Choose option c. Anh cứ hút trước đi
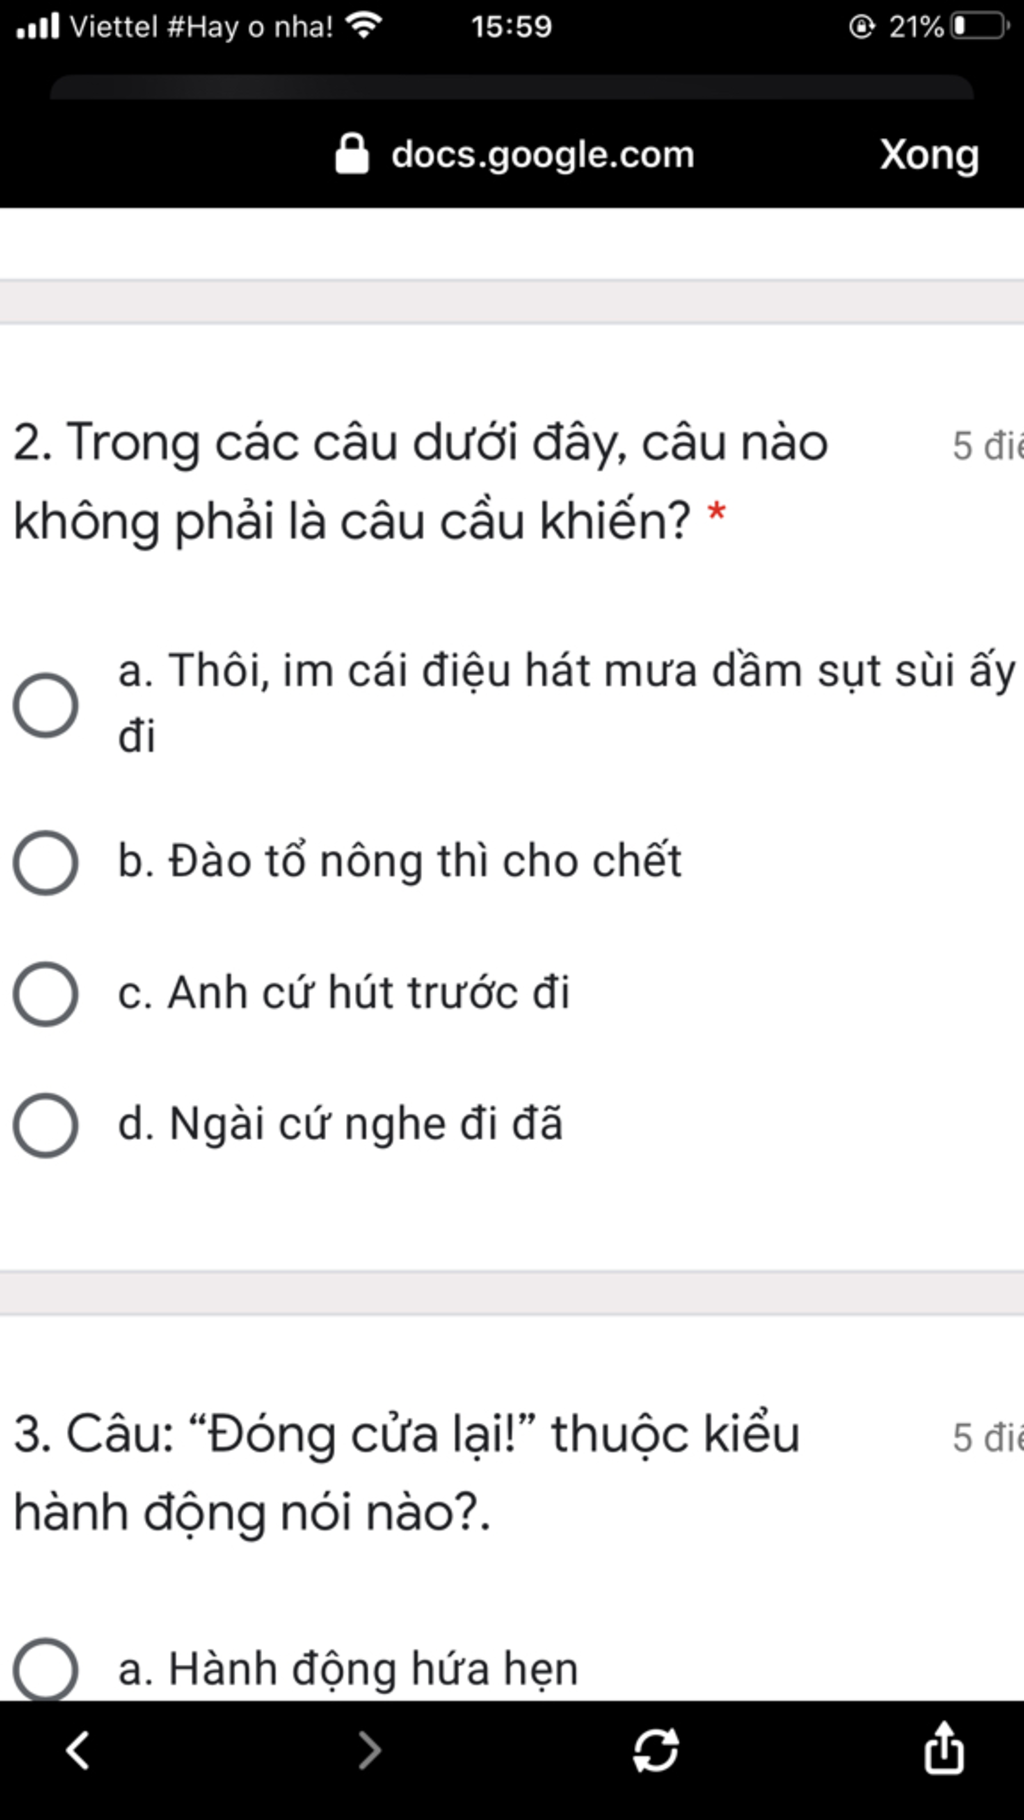Image resolution: width=1024 pixels, height=1820 pixels. pyautogui.click(x=46, y=994)
